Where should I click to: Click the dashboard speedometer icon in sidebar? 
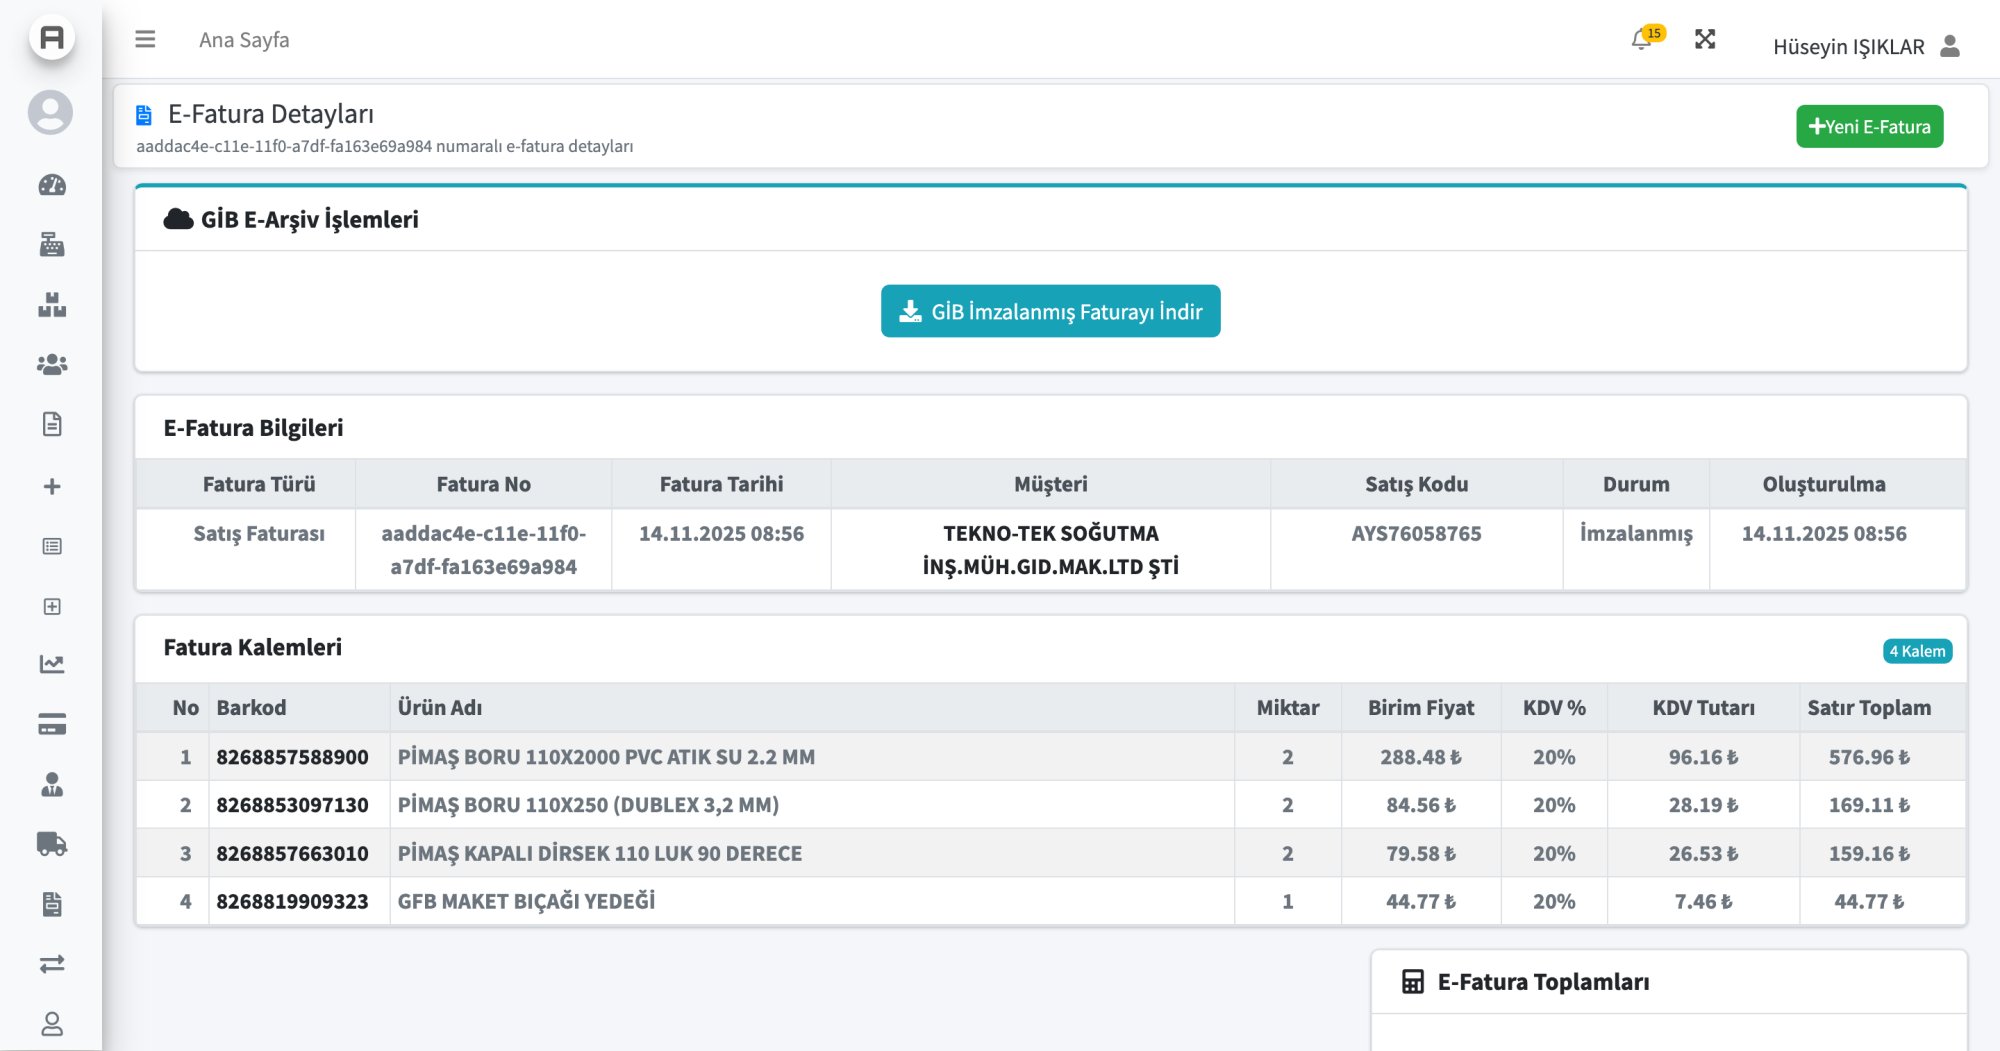pyautogui.click(x=52, y=185)
